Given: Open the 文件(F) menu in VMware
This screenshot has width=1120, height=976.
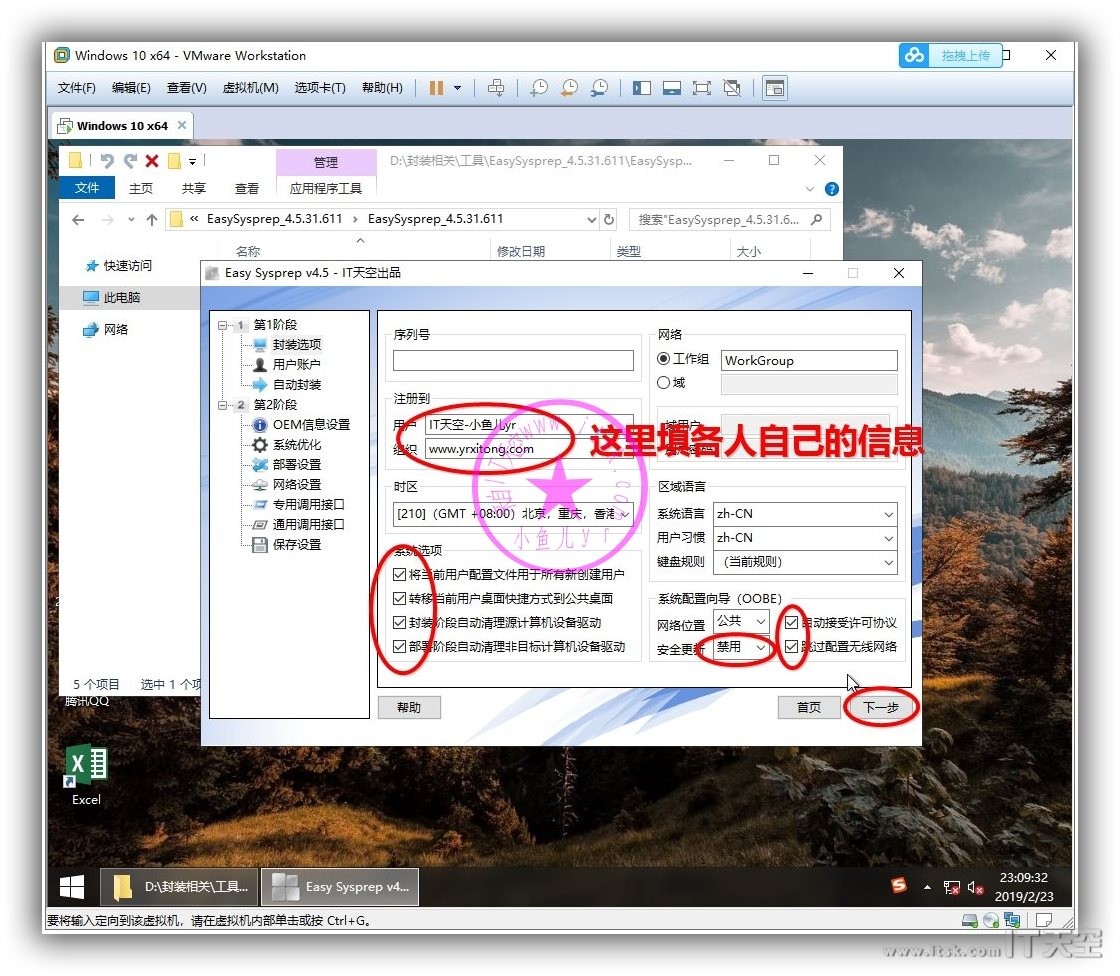Looking at the screenshot, I should pyautogui.click(x=76, y=88).
